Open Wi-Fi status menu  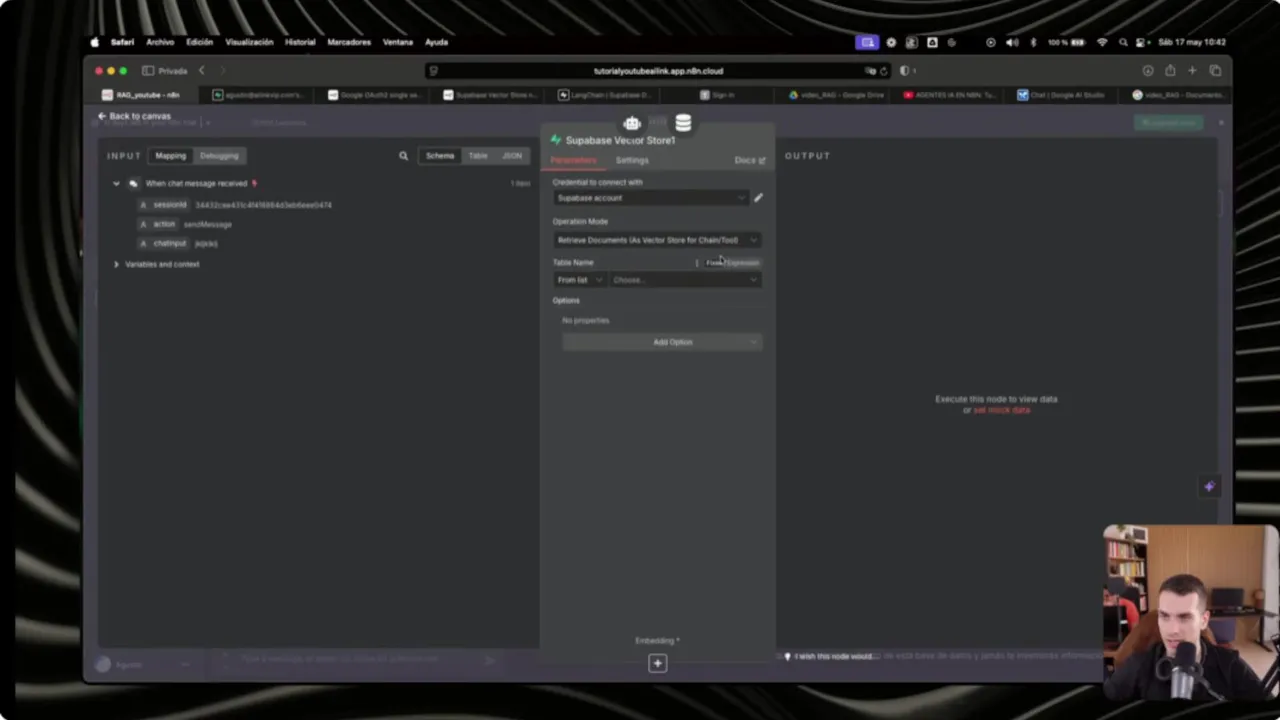point(1102,42)
